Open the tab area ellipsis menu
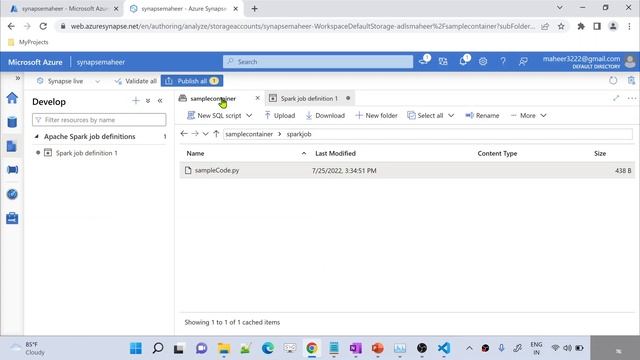Viewport: 640px width, 360px height. (632, 98)
